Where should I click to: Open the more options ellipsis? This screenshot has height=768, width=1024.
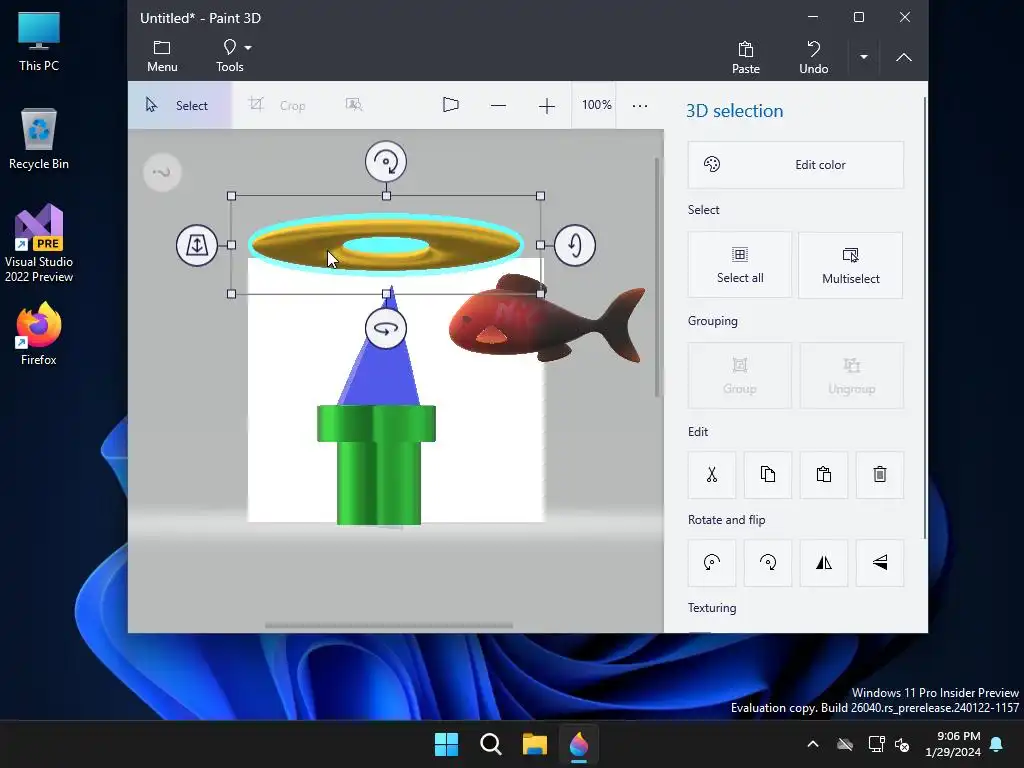coord(640,106)
